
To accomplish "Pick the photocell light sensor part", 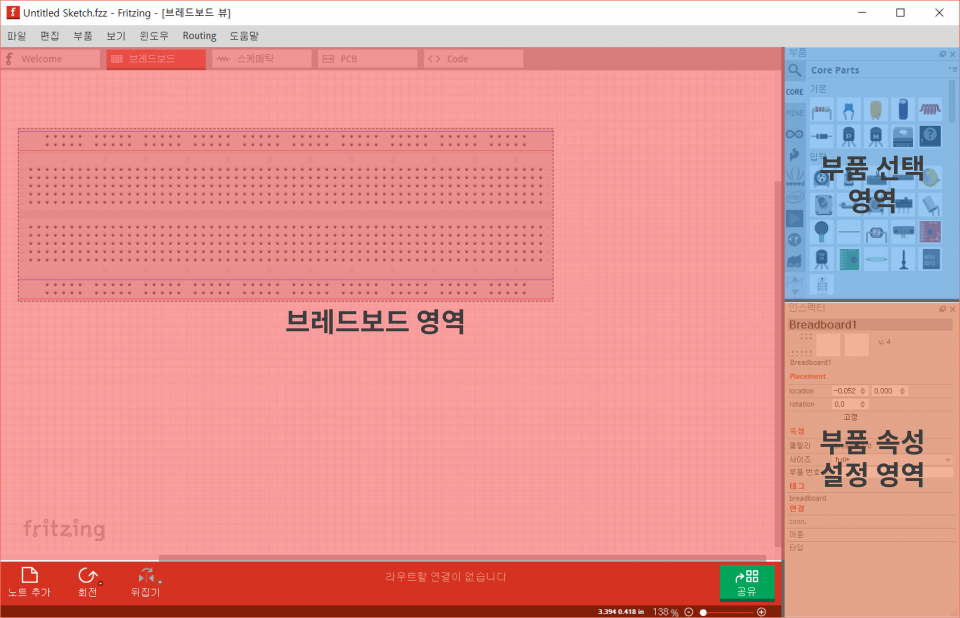I will coord(876,233).
